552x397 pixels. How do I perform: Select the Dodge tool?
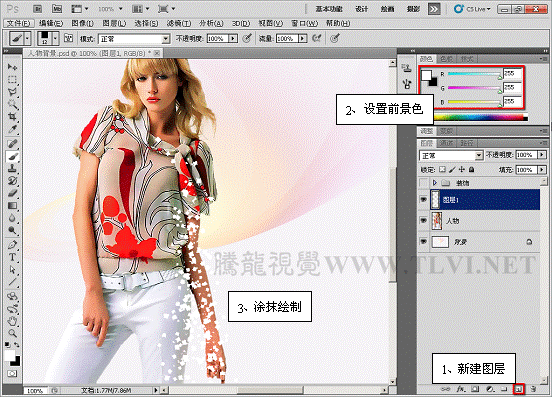pyautogui.click(x=12, y=231)
